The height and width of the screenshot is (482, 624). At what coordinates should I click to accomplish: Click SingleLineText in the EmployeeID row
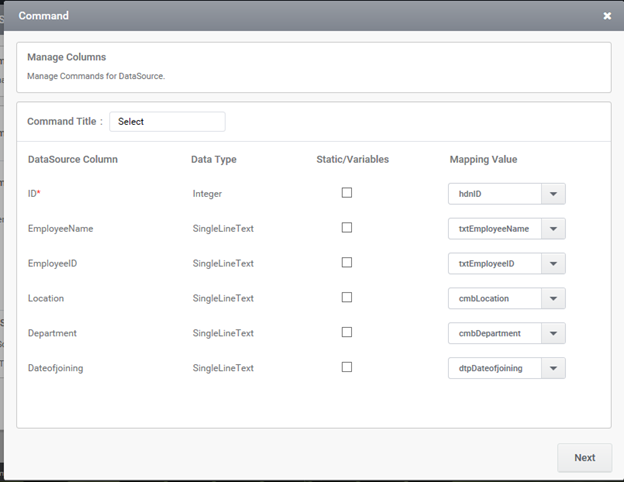click(x=223, y=263)
